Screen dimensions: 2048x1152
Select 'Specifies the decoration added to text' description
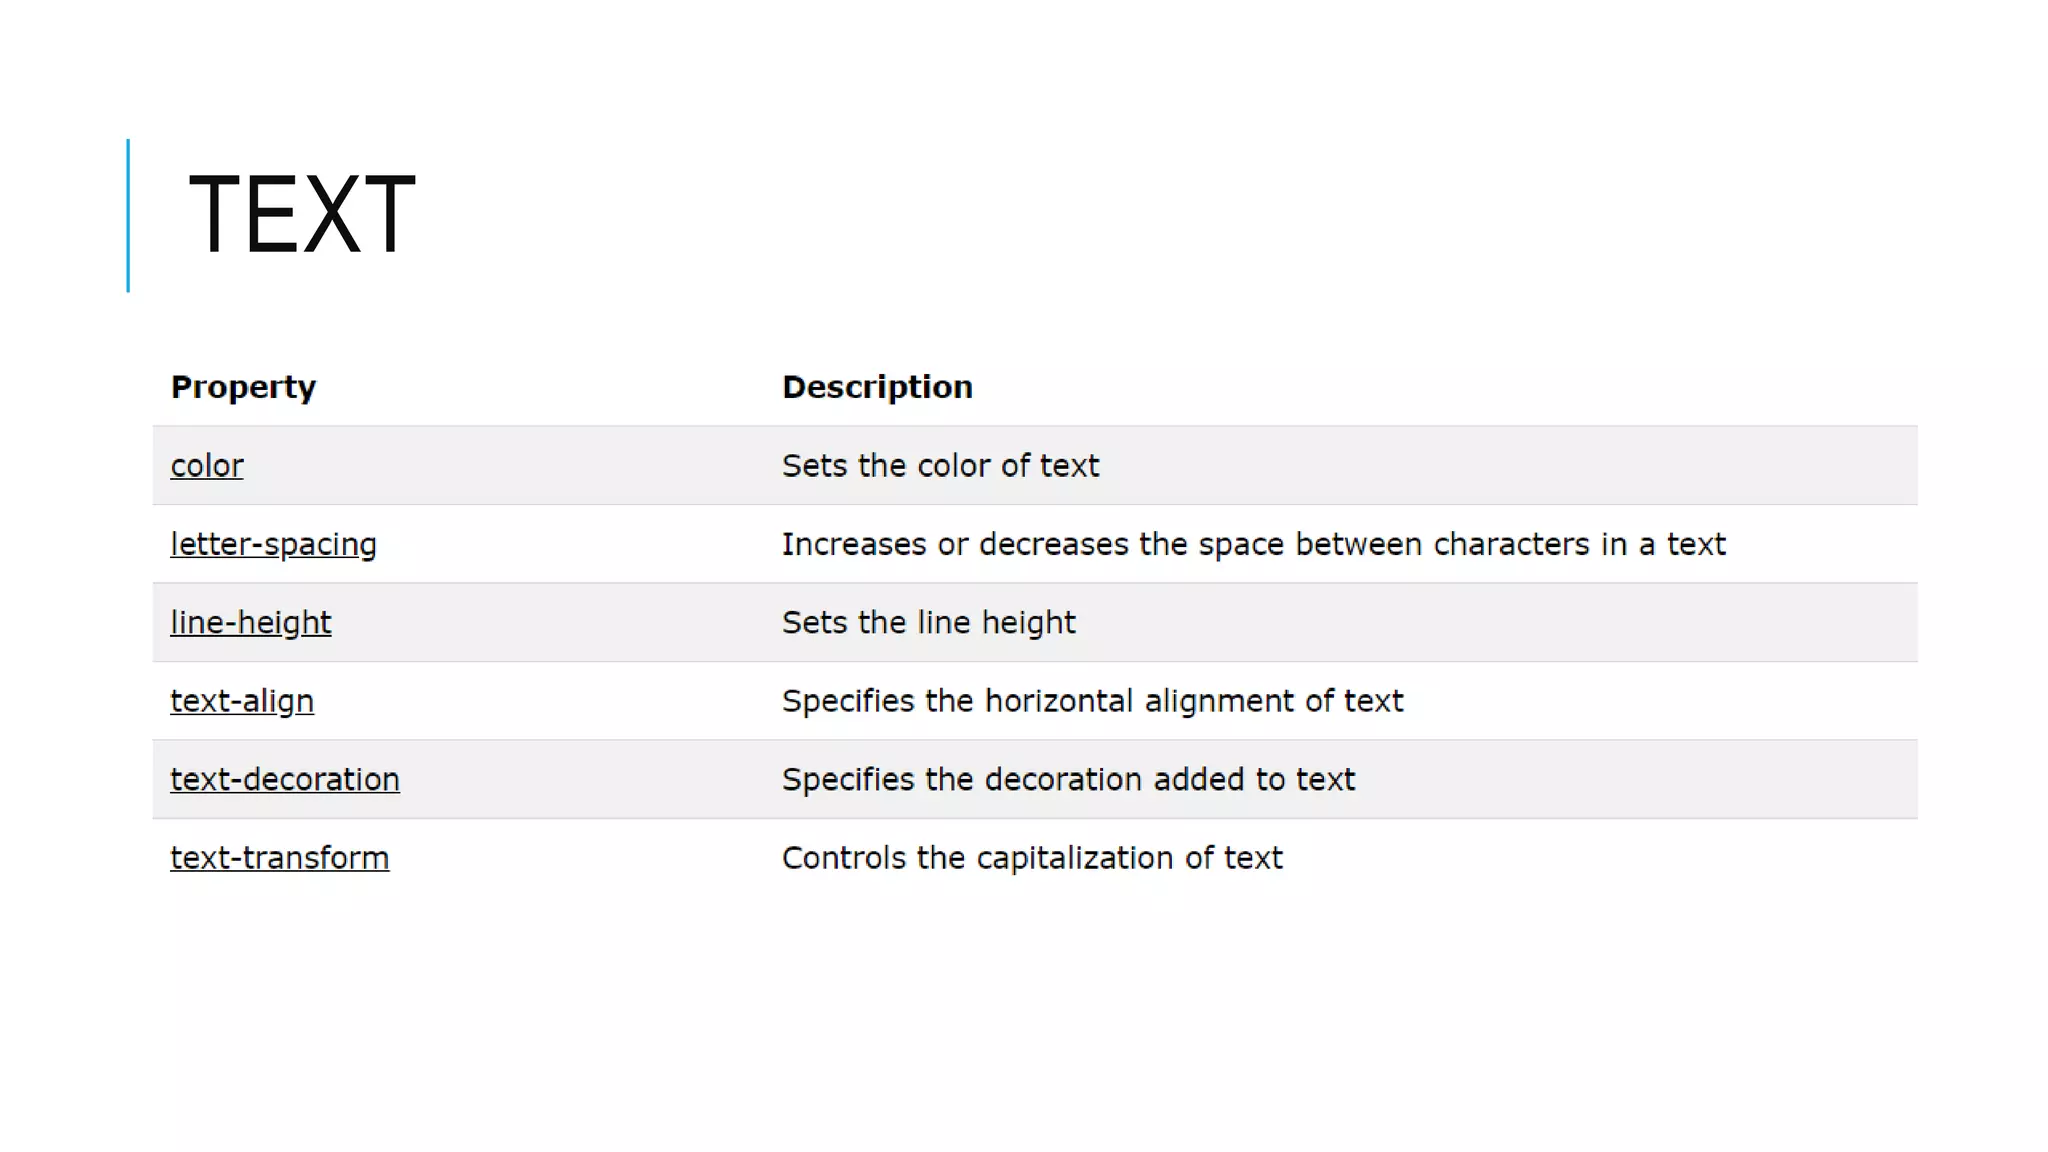(x=1068, y=780)
